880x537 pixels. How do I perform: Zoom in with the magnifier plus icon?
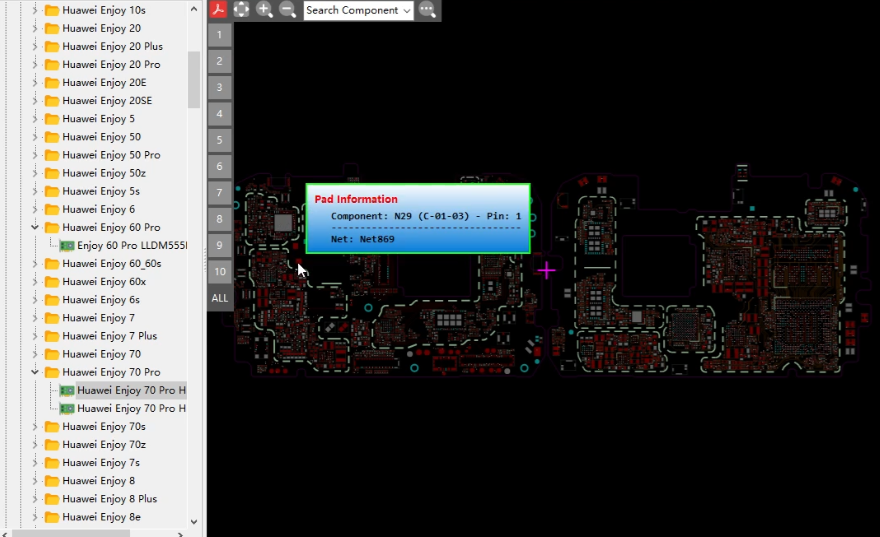(x=264, y=10)
